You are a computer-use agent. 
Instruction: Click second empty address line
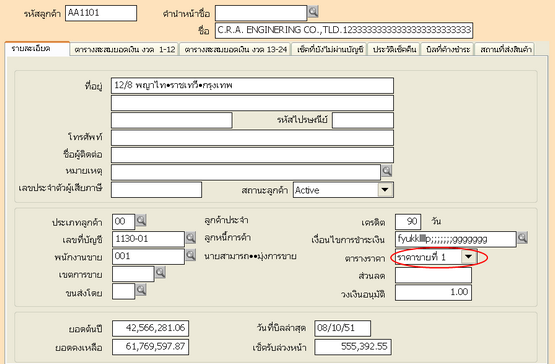(x=252, y=103)
